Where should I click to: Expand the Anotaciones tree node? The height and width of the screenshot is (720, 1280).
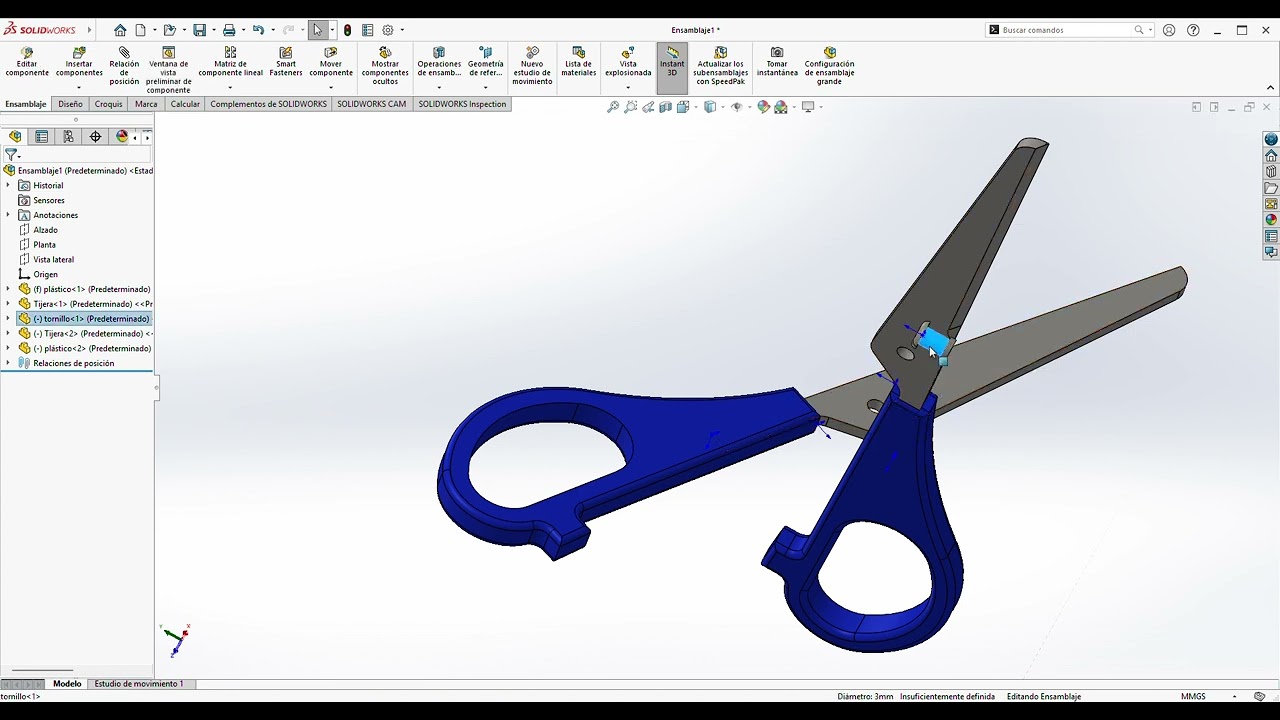pyautogui.click(x=8, y=215)
